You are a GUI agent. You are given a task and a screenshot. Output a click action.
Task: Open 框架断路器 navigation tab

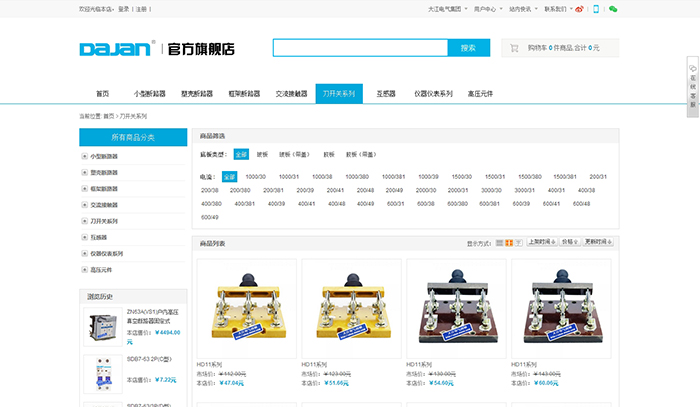pyautogui.click(x=244, y=94)
